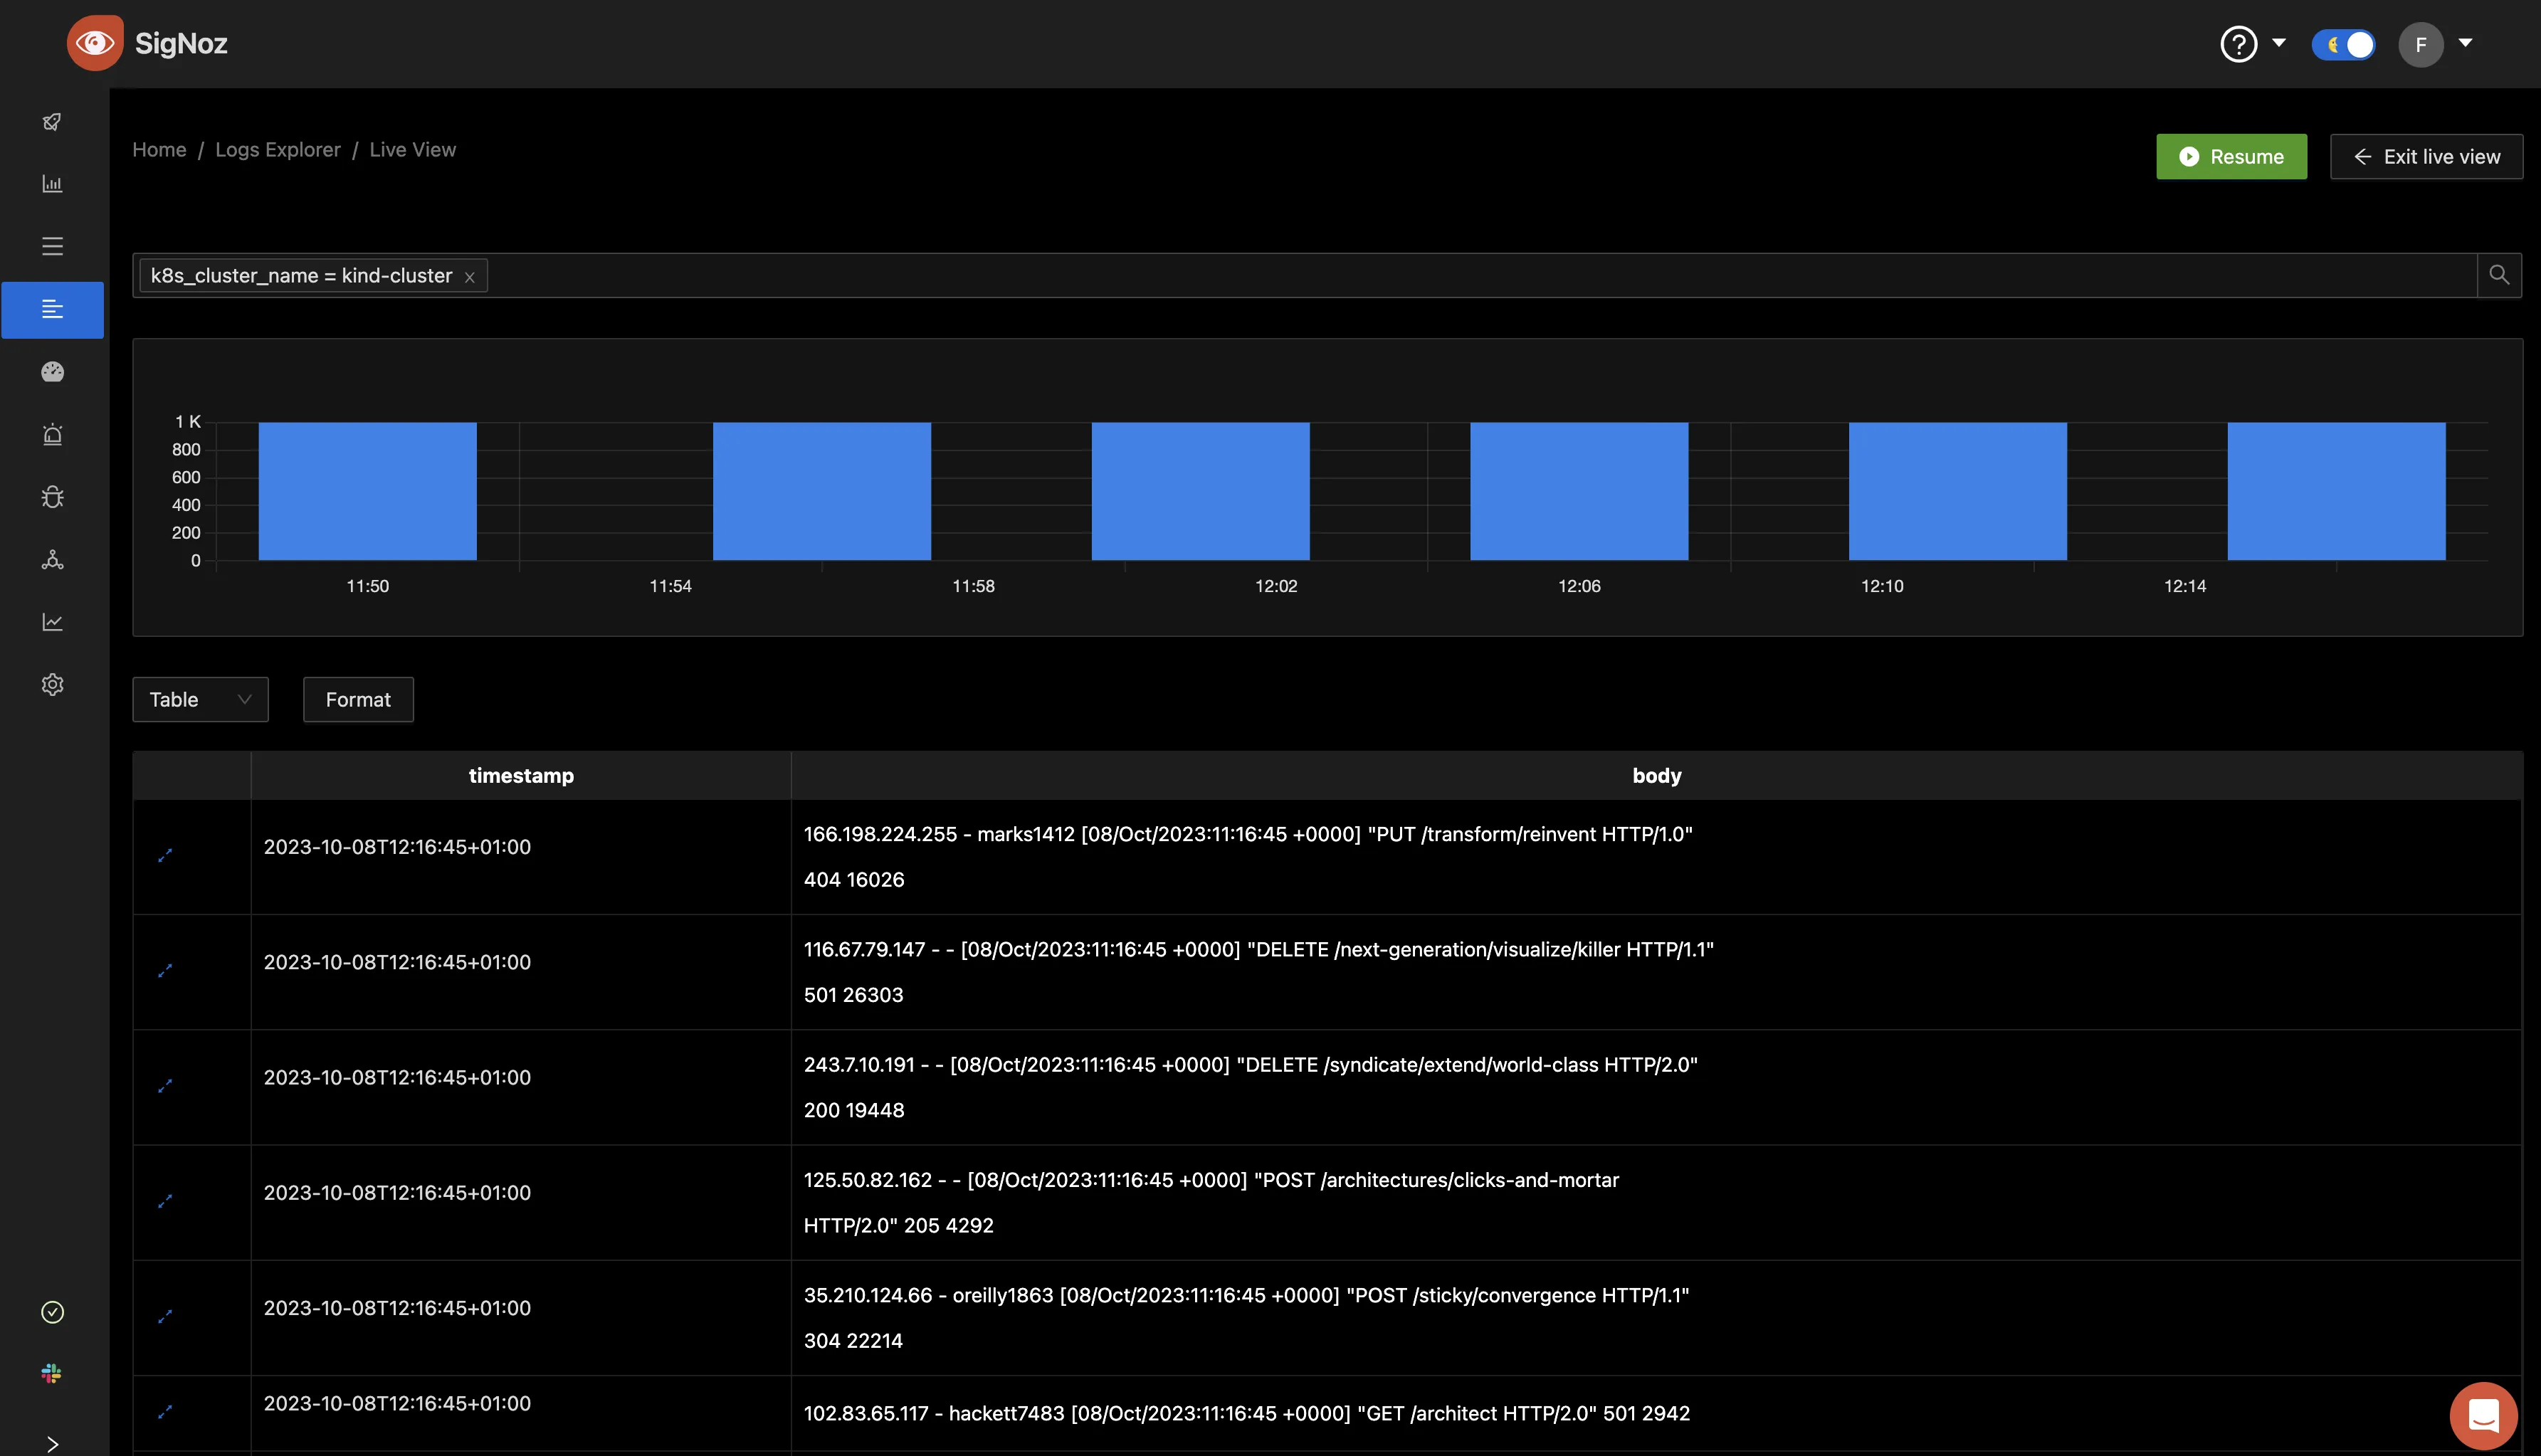Select the Logs sidebar icon
Viewport: 2541px width, 1456px height.
point(52,309)
